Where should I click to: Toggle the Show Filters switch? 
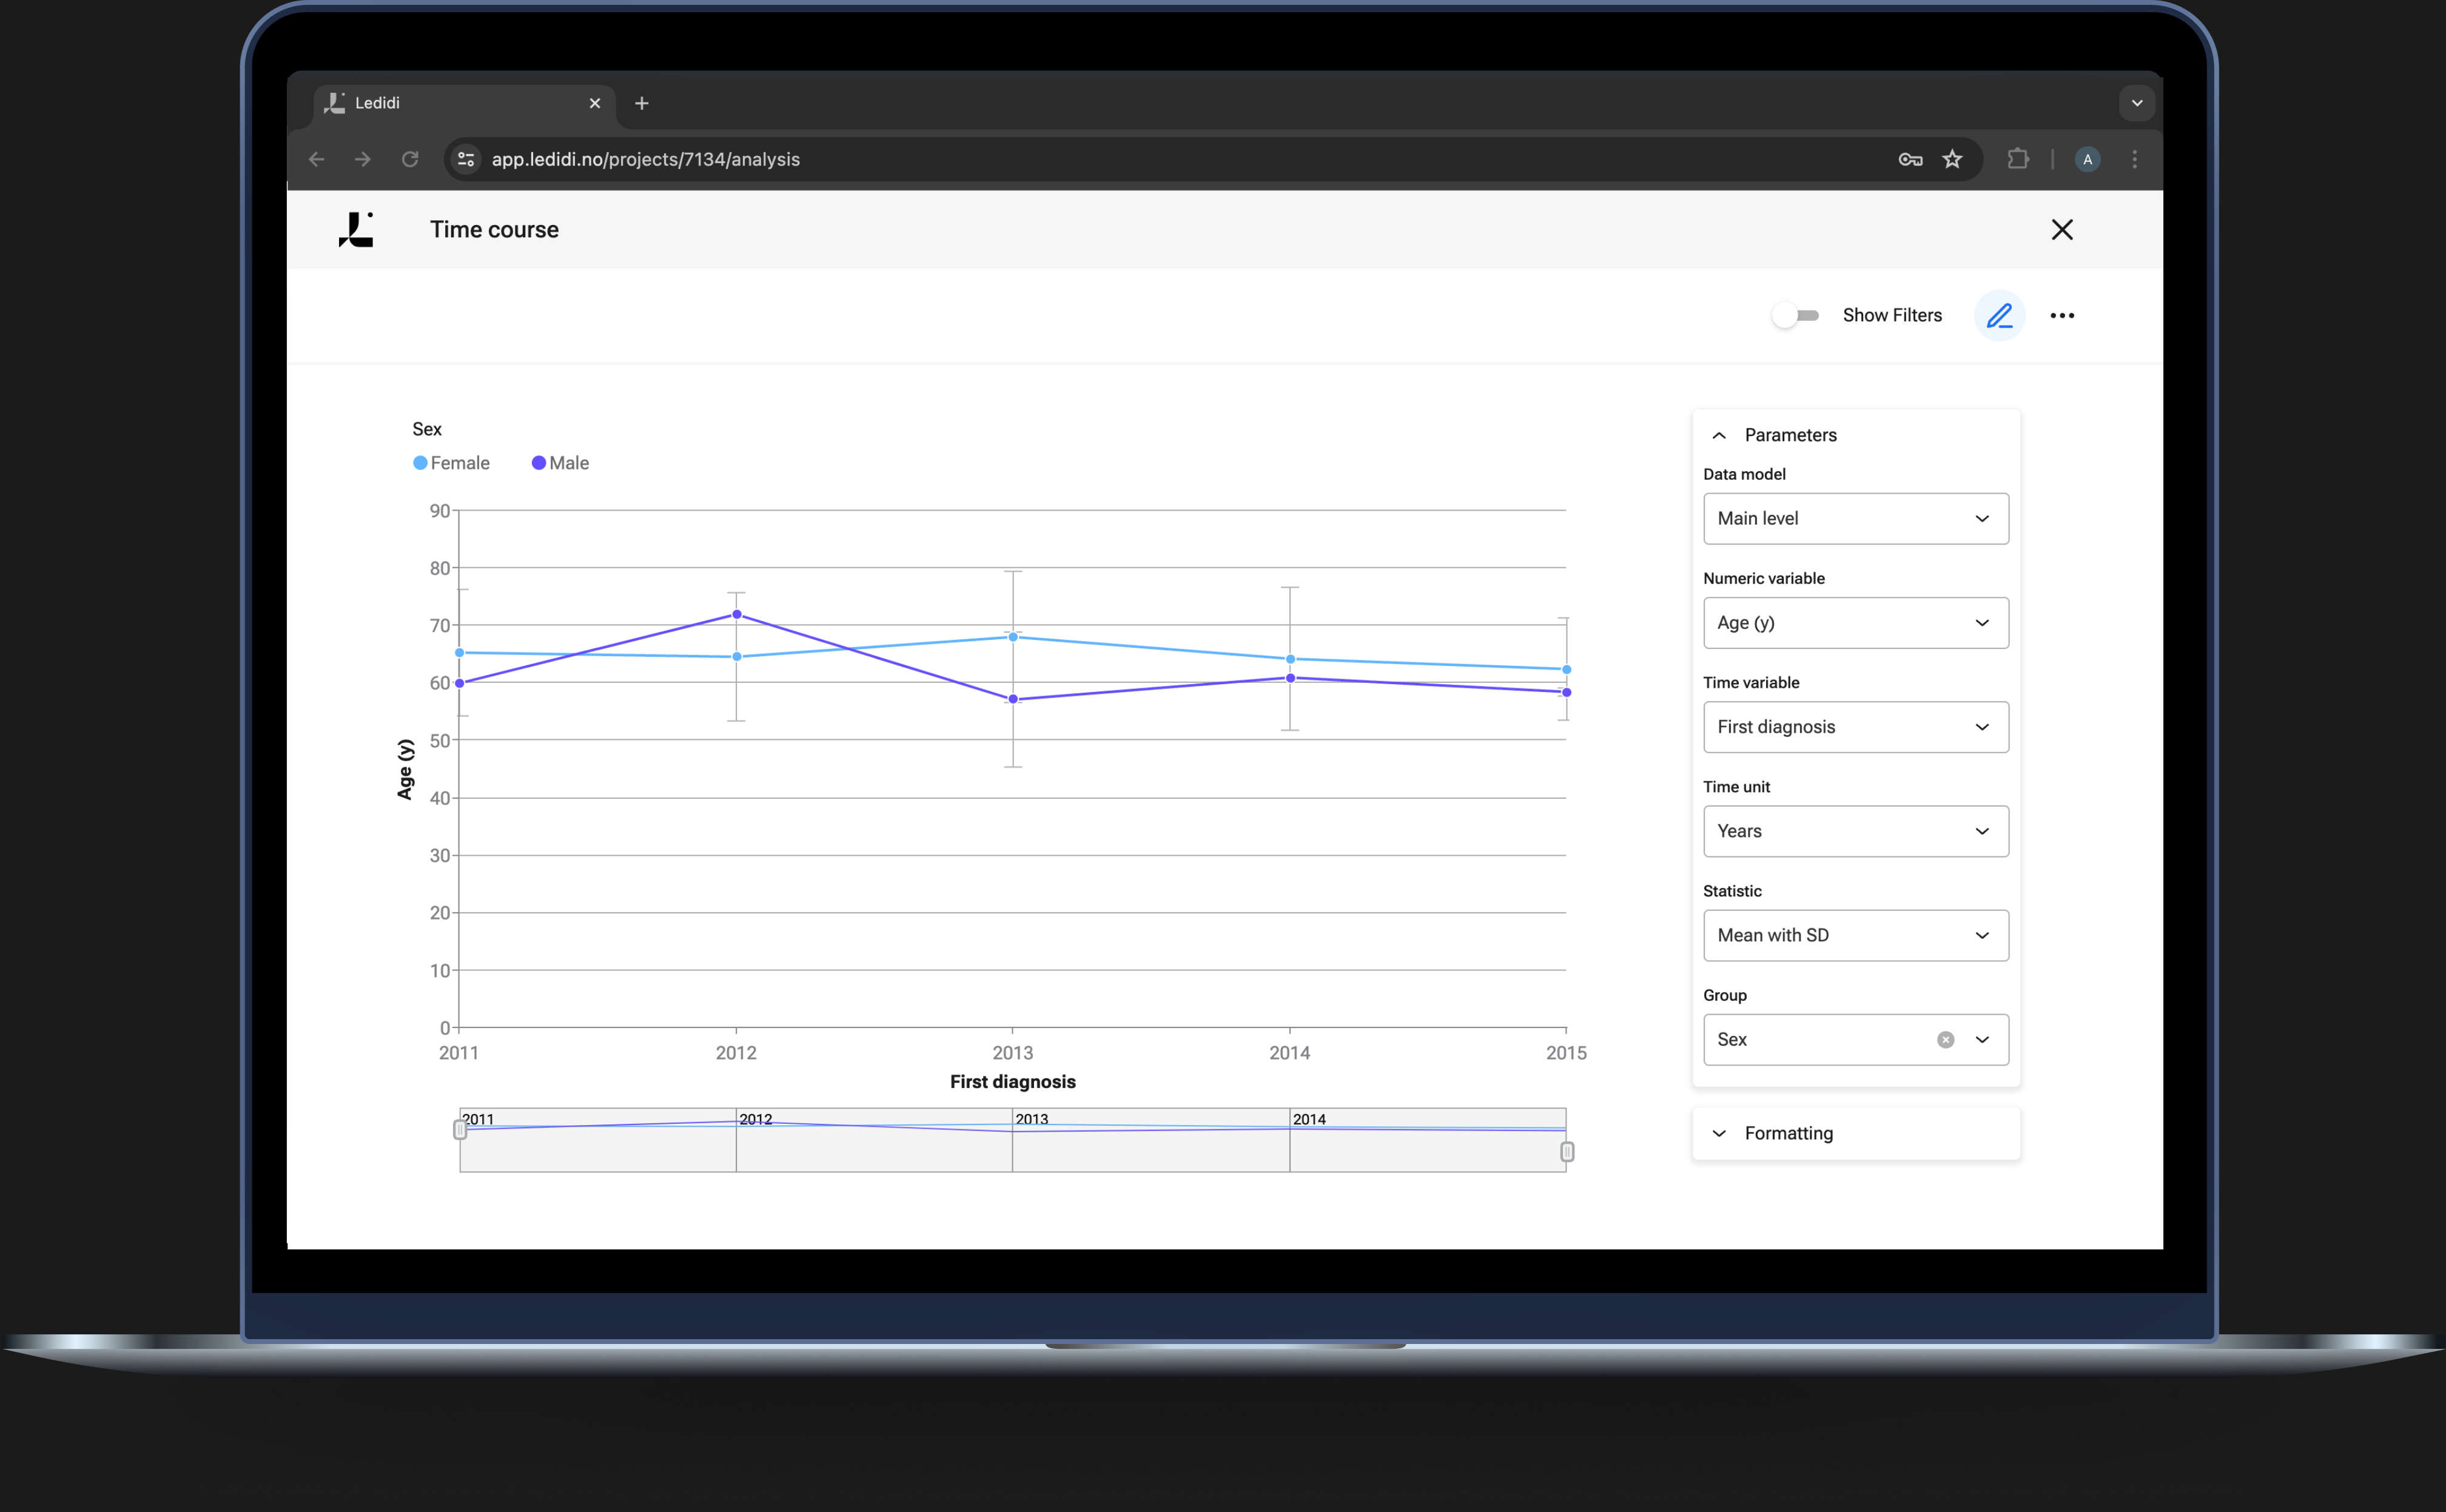tap(1796, 316)
